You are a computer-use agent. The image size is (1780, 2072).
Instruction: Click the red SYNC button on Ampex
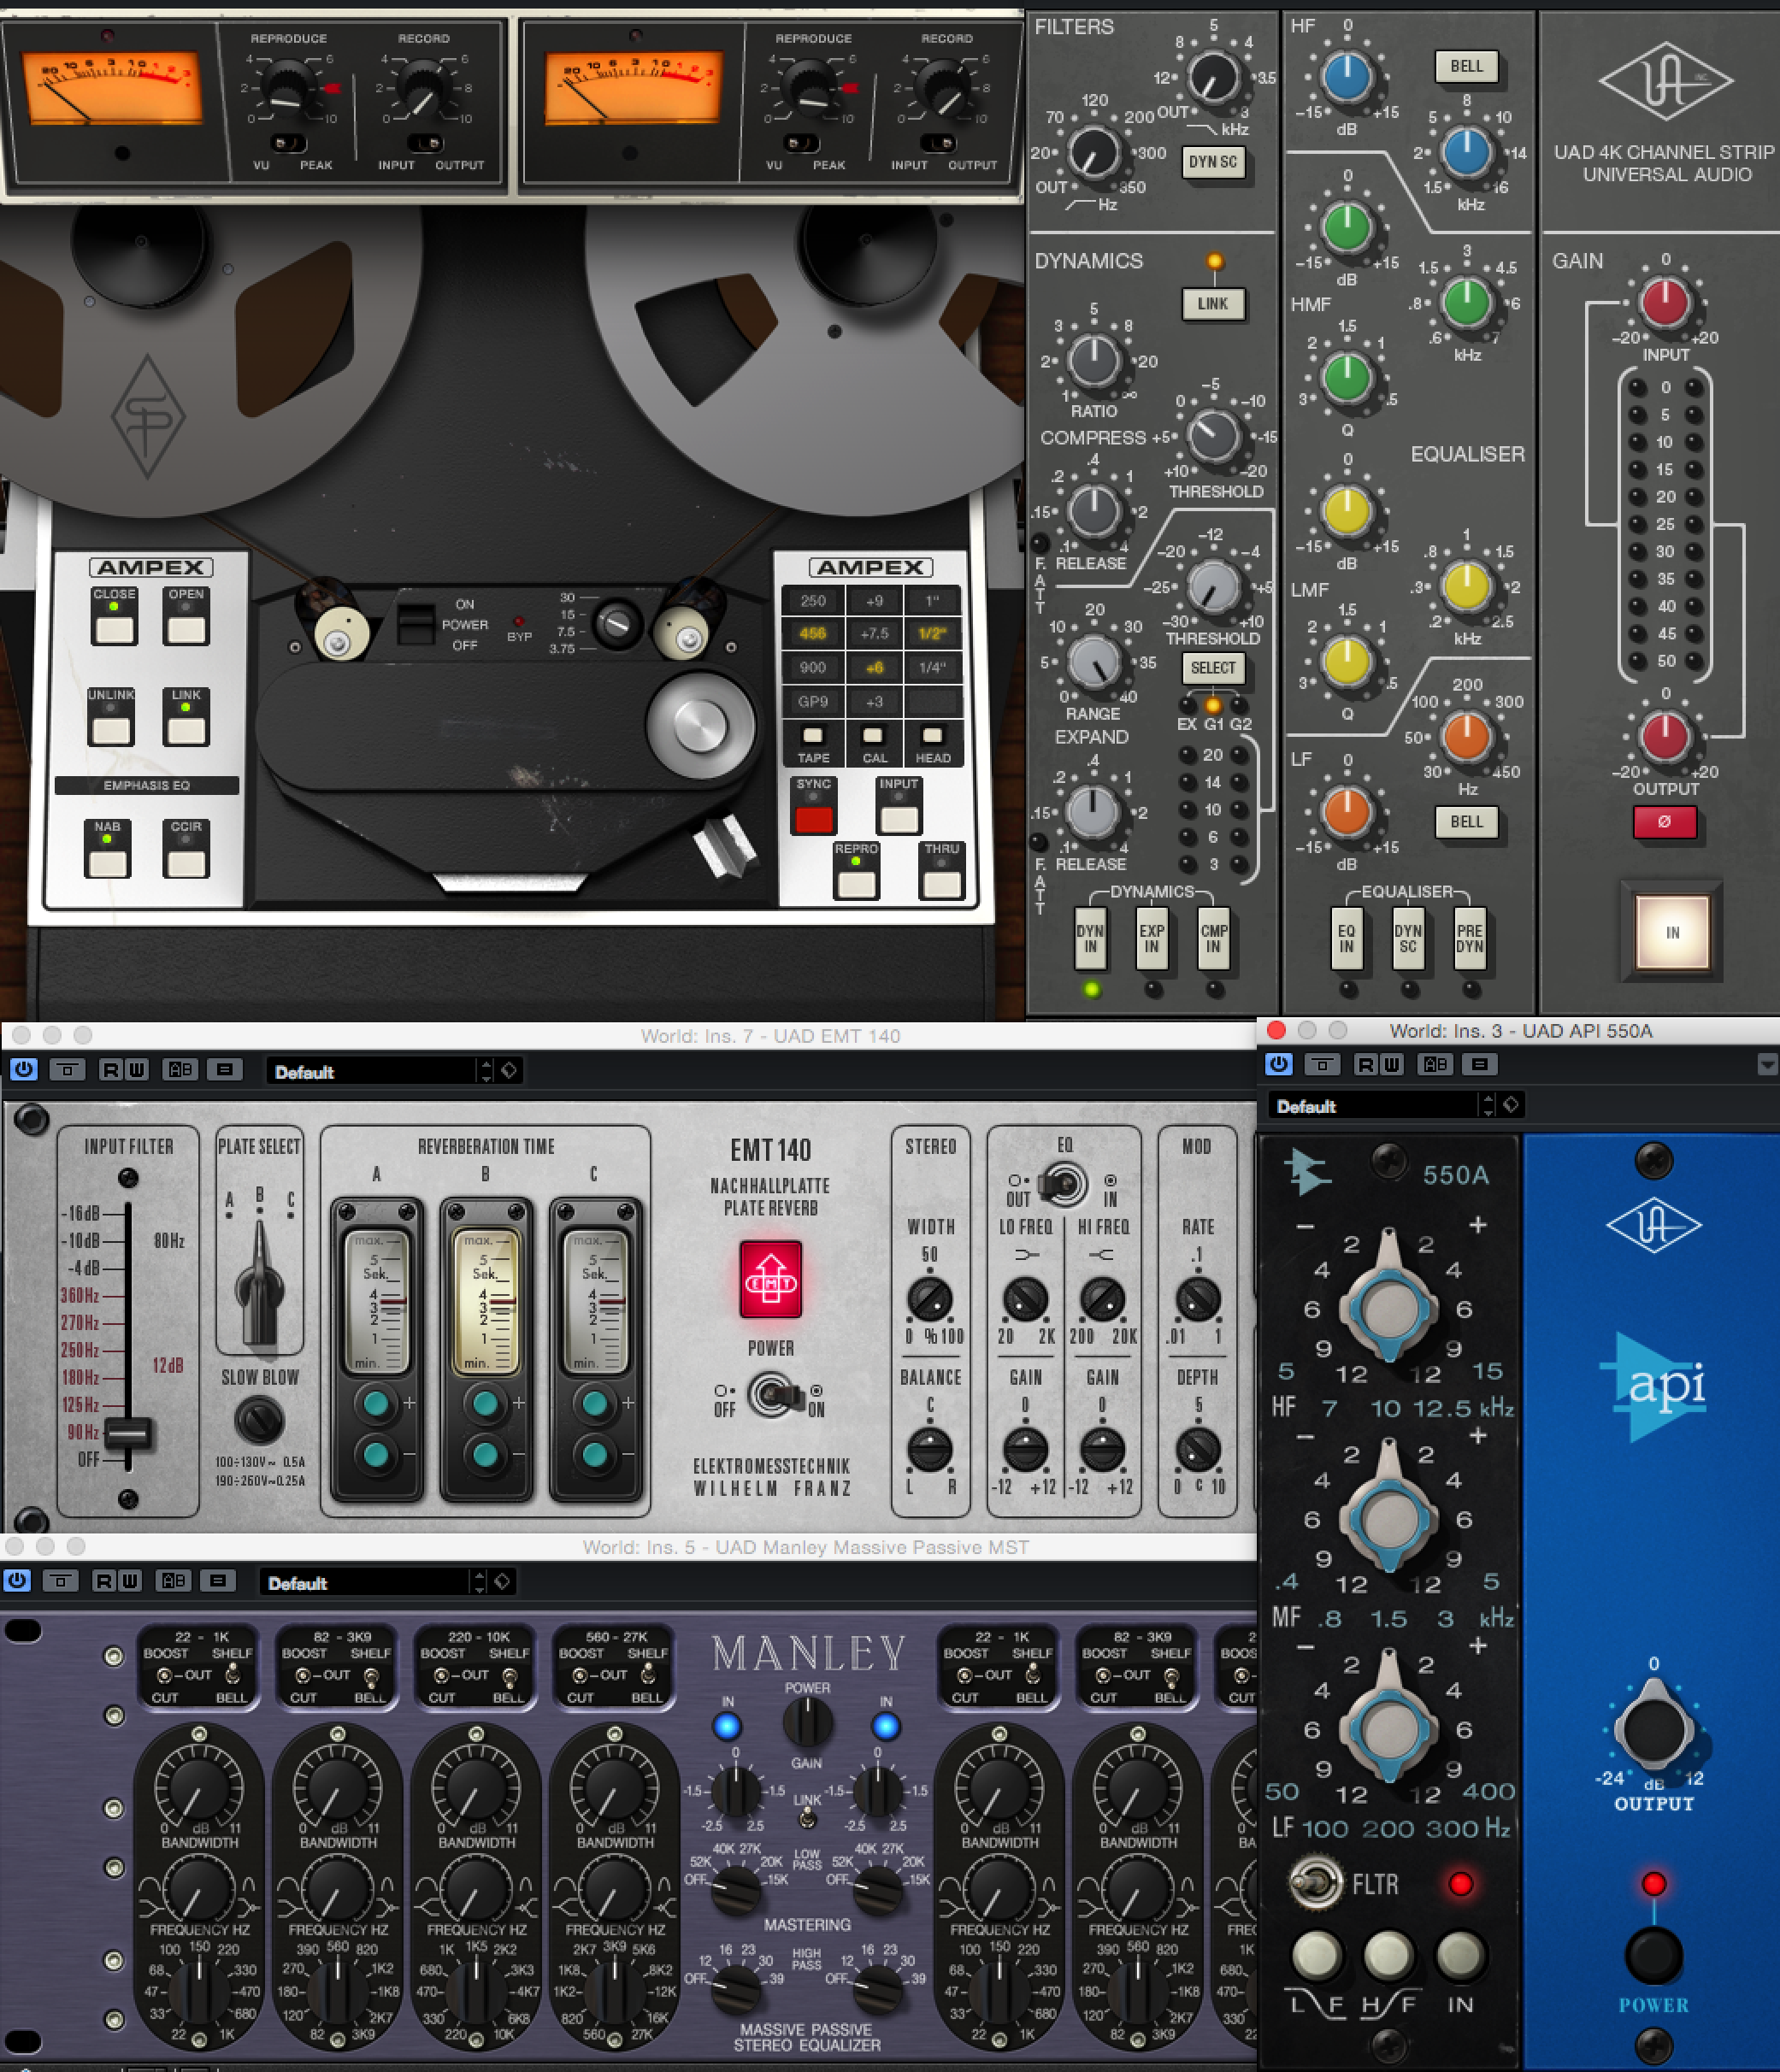[x=813, y=819]
